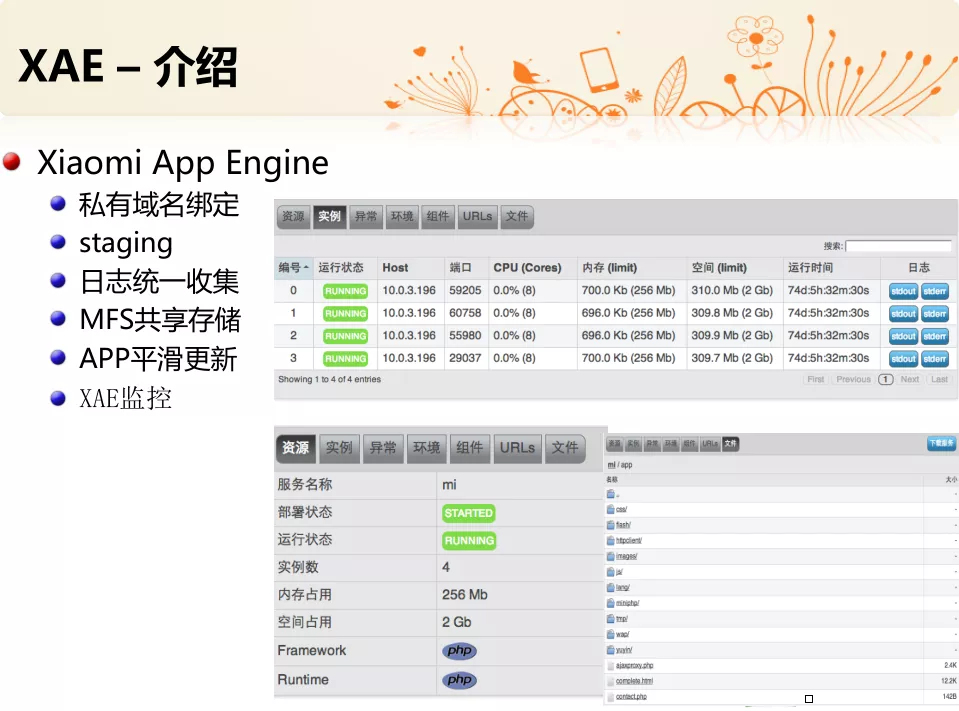The width and height of the screenshot is (959, 711).
Task: View stderr log for instance 1
Action: tap(935, 314)
